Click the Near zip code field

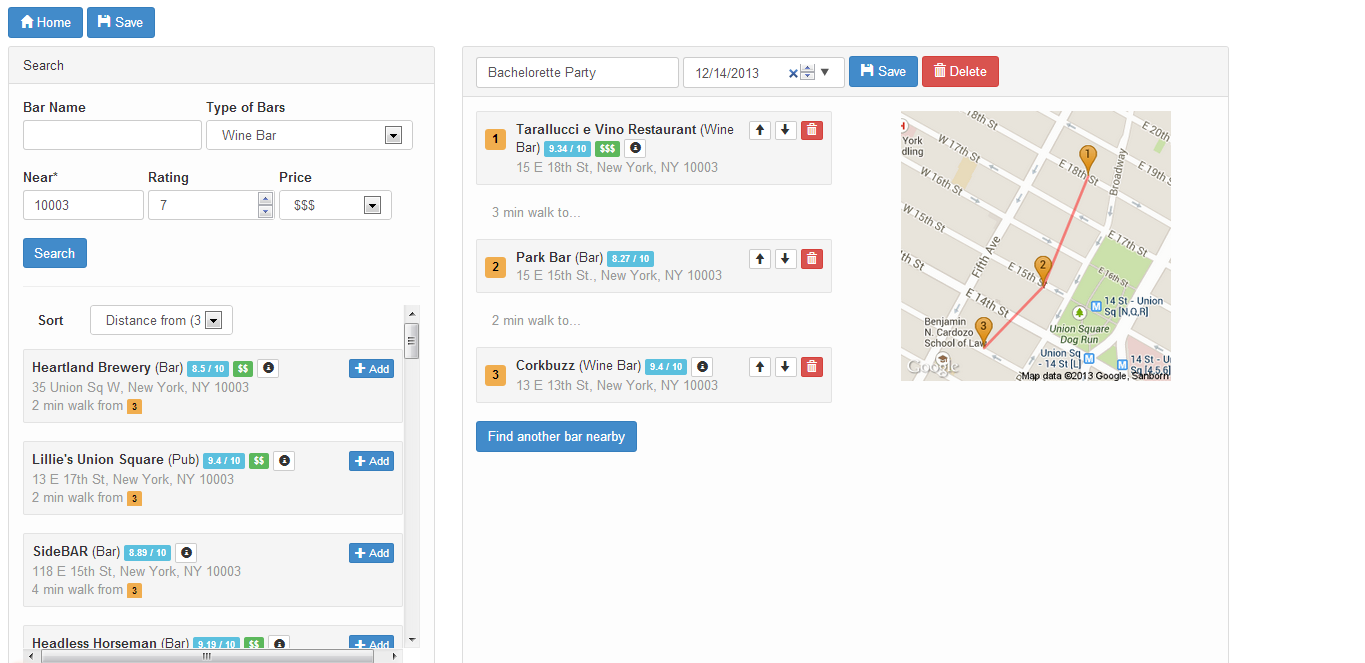83,205
